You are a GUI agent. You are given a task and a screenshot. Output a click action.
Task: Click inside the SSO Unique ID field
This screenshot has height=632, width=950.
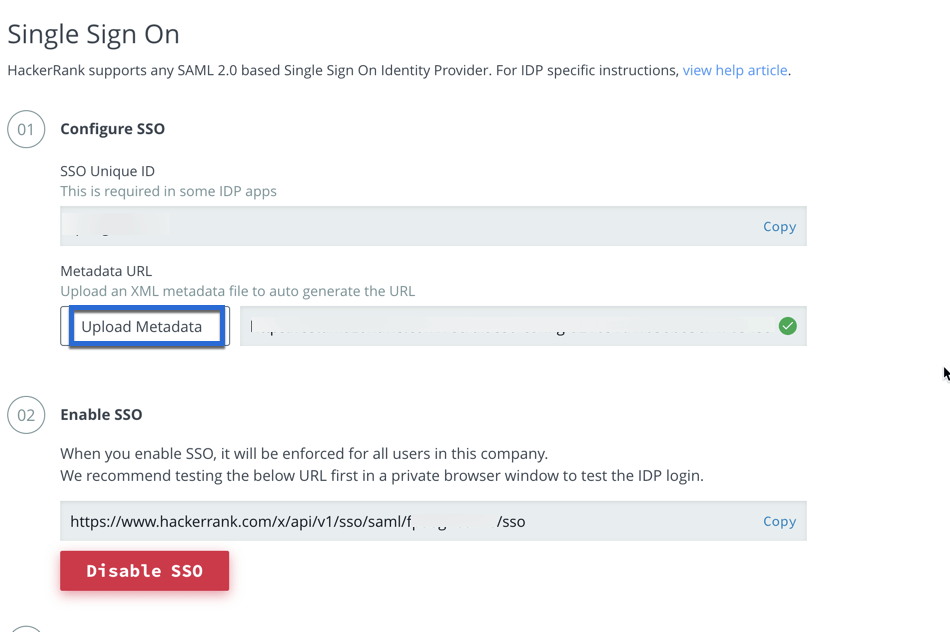[400, 226]
